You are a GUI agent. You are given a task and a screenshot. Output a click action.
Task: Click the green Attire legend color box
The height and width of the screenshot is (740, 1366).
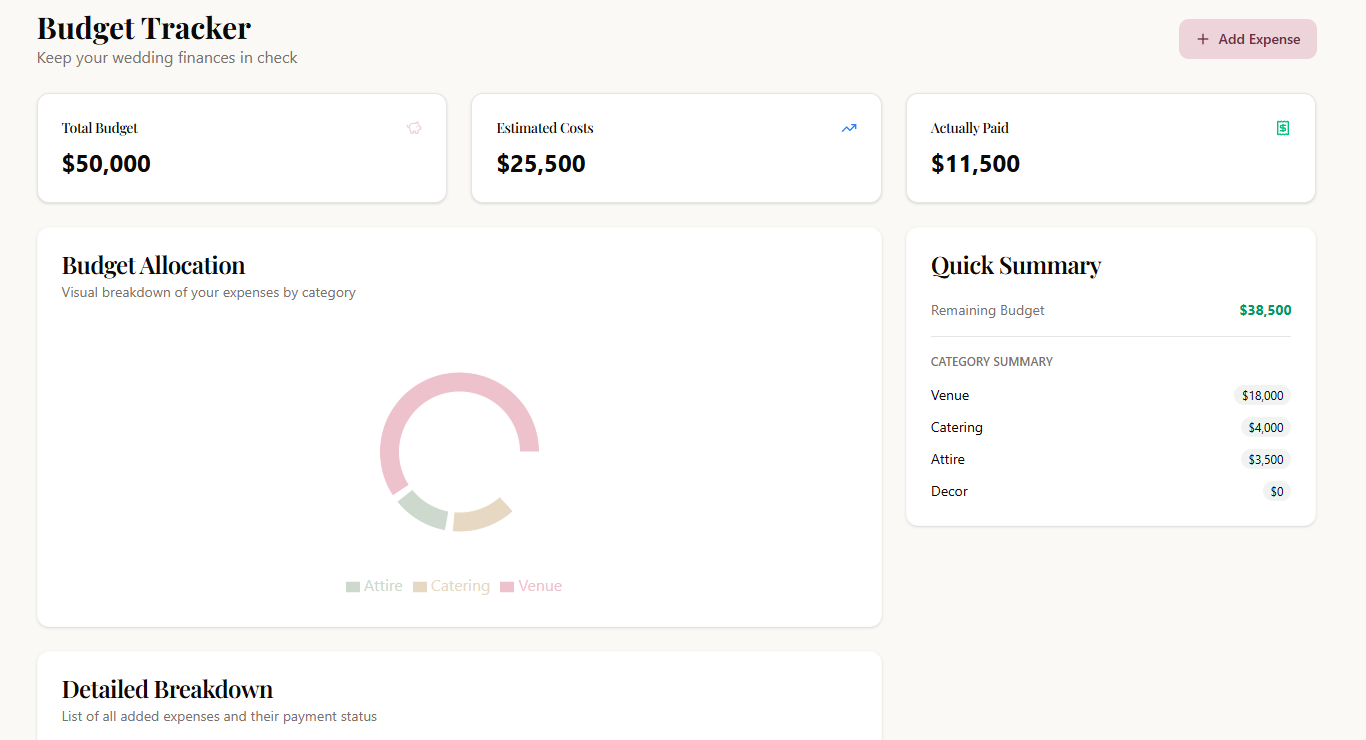point(353,587)
